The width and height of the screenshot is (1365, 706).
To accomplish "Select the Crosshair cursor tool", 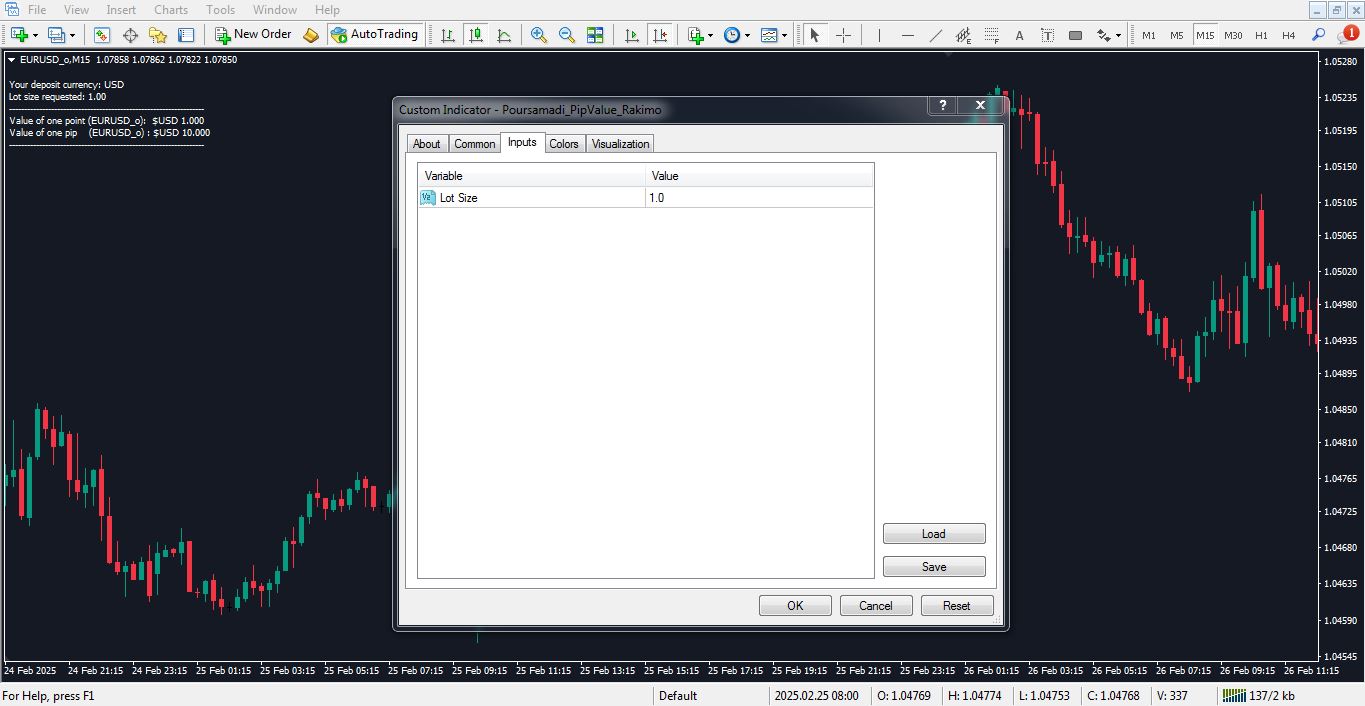I will (x=843, y=35).
